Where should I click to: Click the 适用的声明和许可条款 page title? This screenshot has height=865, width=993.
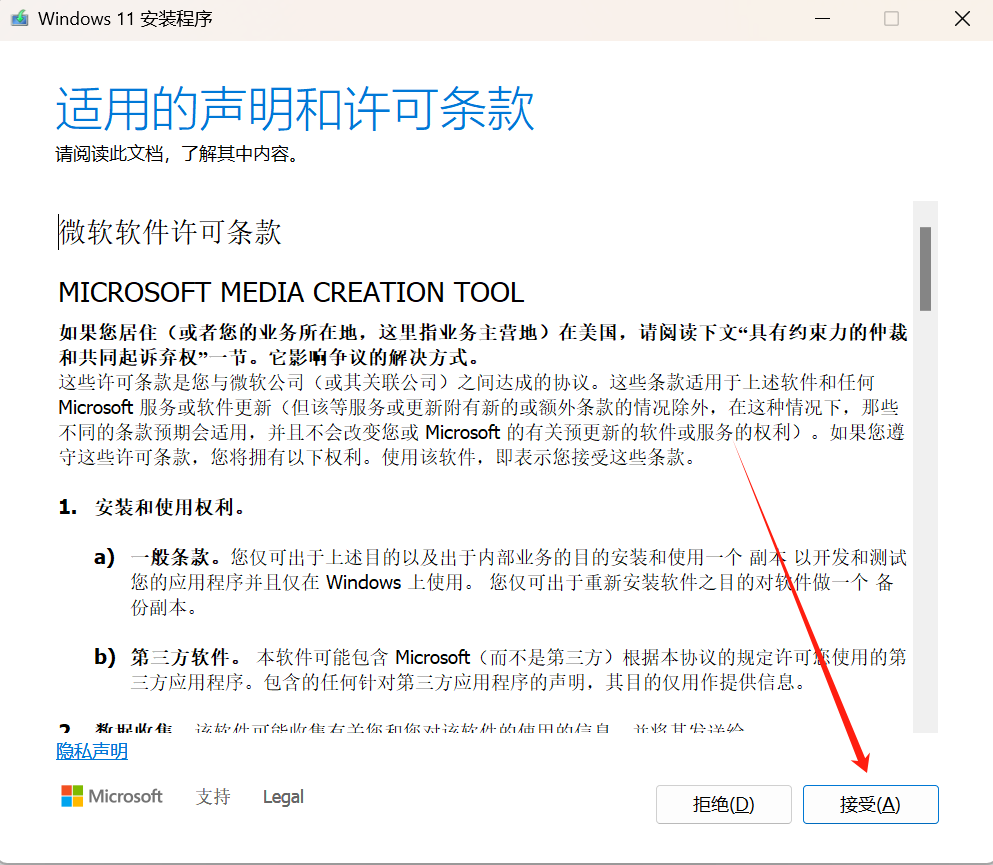[295, 108]
